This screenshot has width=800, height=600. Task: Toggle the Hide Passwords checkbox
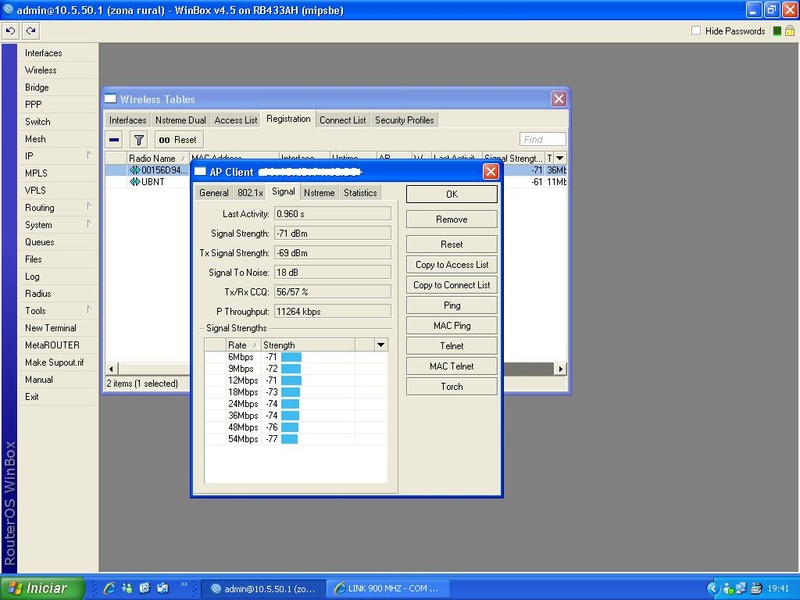[696, 31]
